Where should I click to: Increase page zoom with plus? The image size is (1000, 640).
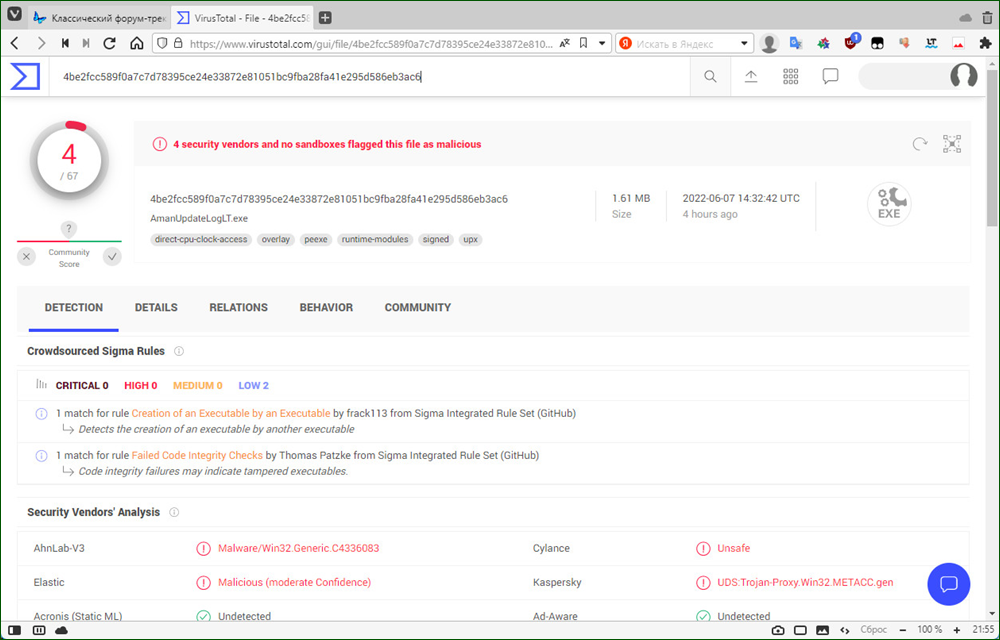(957, 630)
